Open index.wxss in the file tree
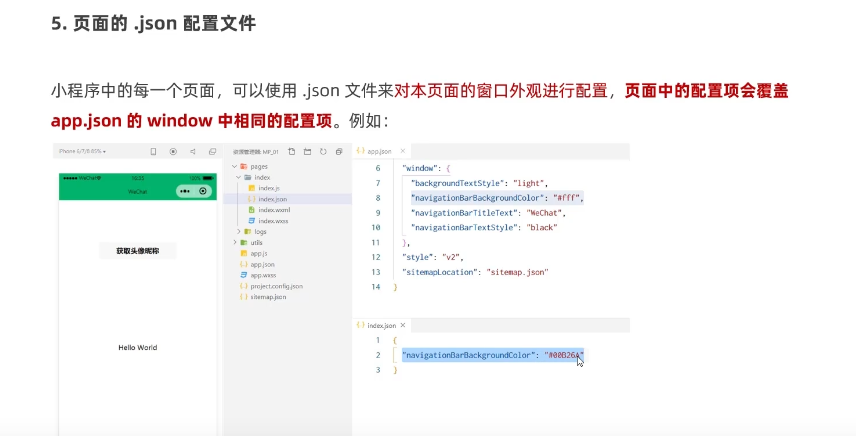Screen dimensions: 856x436 coord(273,221)
